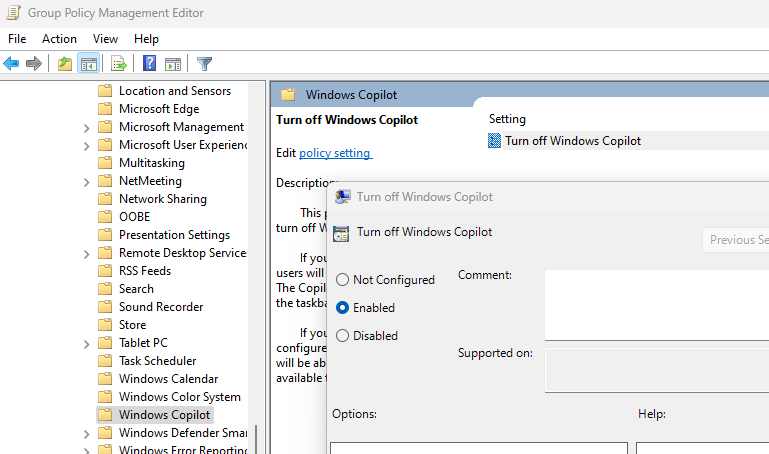Click inside the Comment text box
Image resolution: width=769 pixels, height=454 pixels.
[657, 305]
